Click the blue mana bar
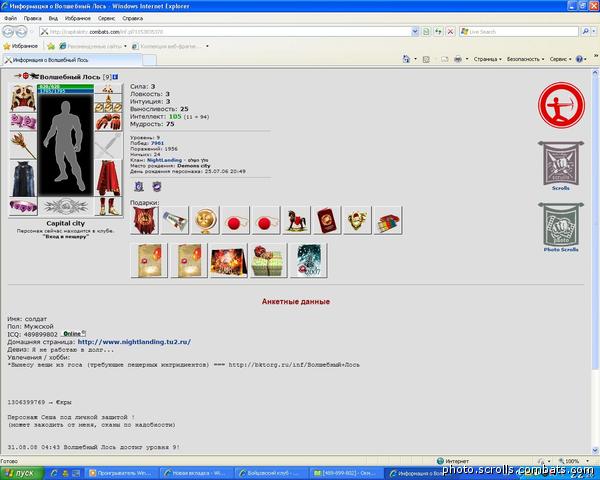Viewport: 600px width, 480px height. tap(66, 91)
